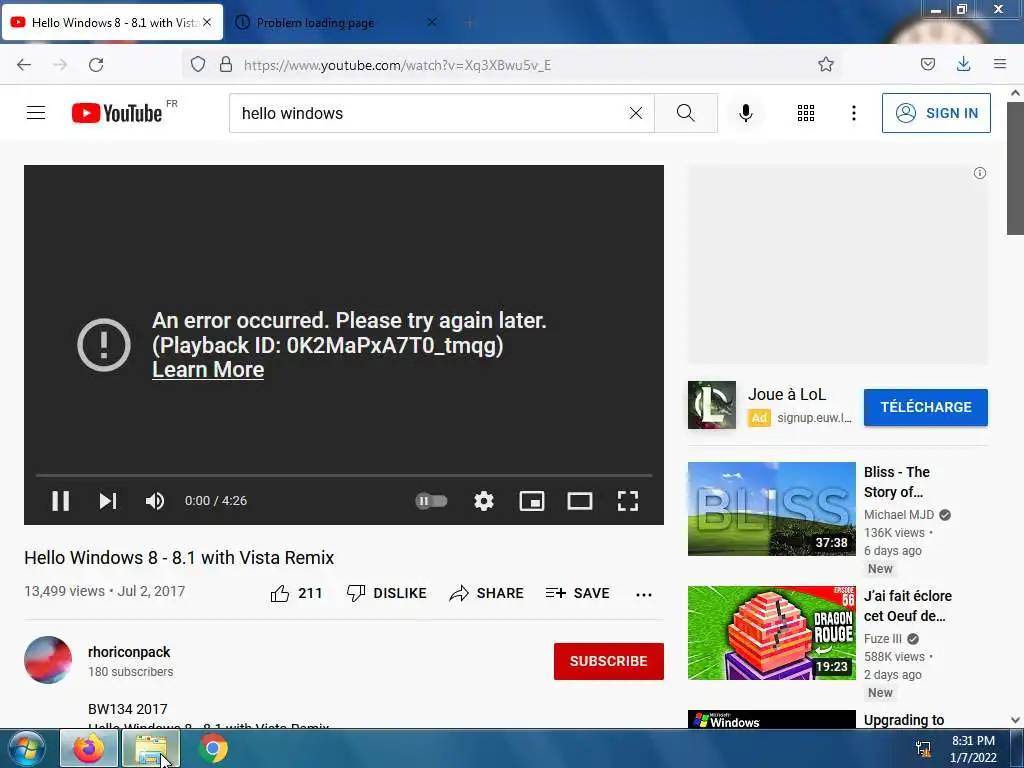Open player settings gear
This screenshot has height=768, width=1024.
tap(484, 501)
